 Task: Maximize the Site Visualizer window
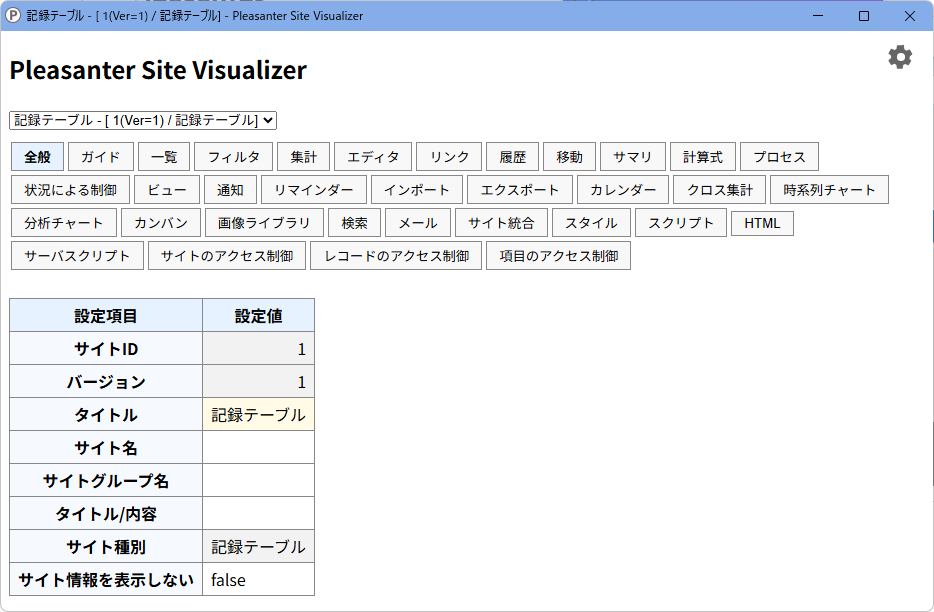pos(864,15)
